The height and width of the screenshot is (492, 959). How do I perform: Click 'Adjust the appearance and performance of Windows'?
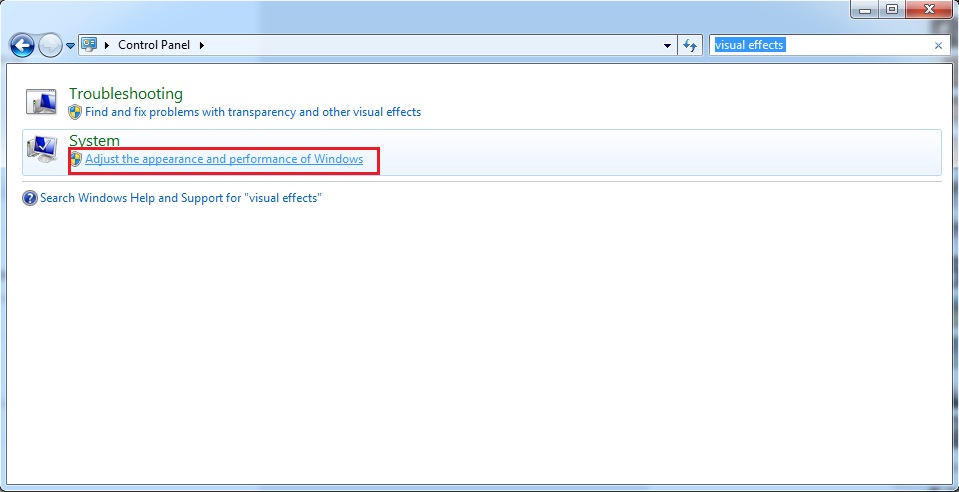[224, 159]
